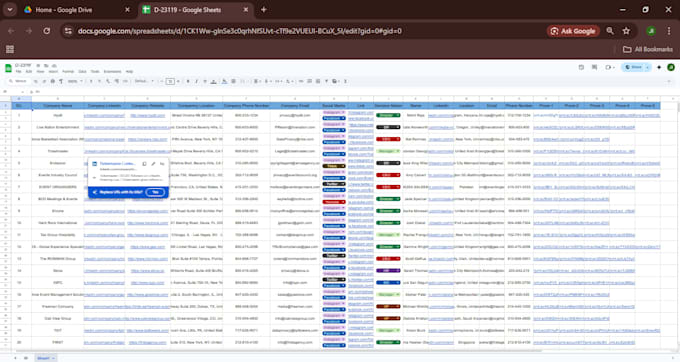Viewport: 680px width, 362px height.
Task: Copy link icon in the link preview popup
Action: 144,164
